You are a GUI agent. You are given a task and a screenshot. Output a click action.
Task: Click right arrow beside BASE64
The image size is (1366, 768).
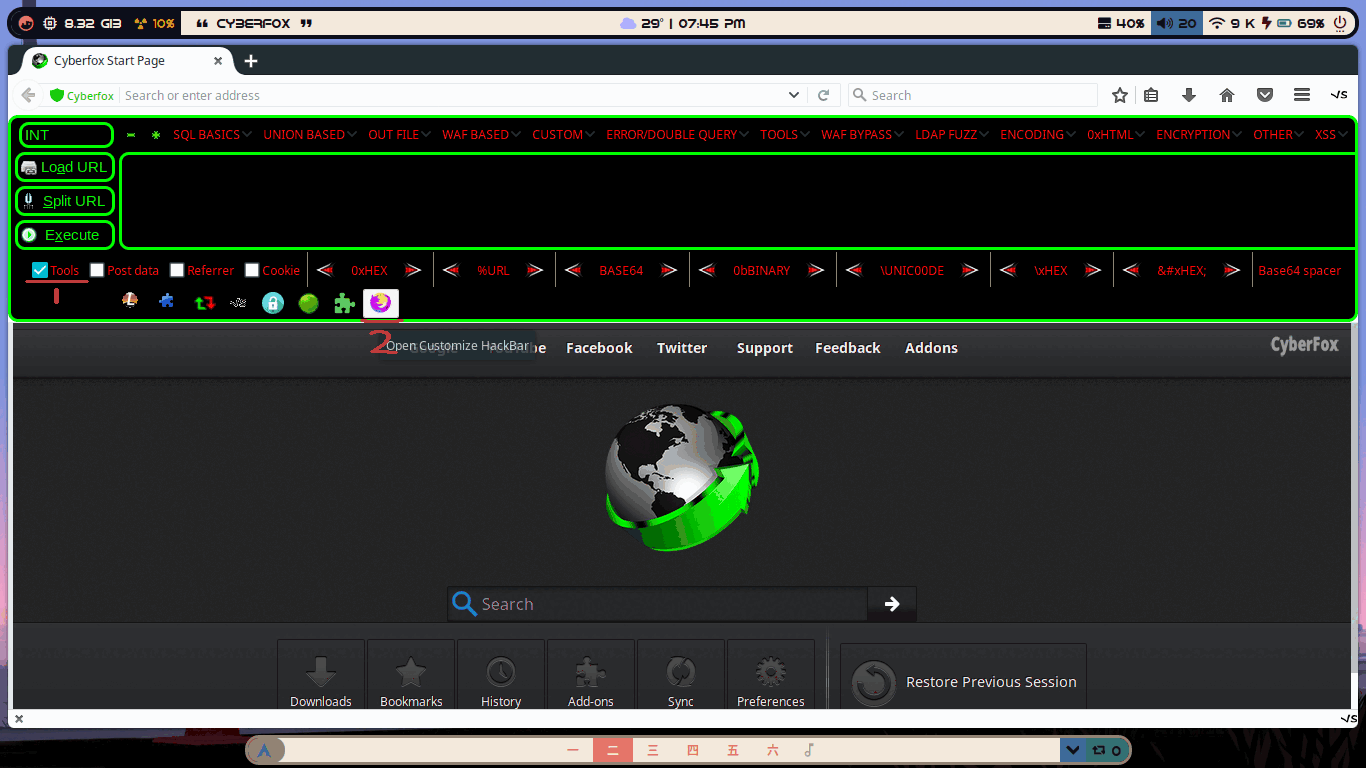pyautogui.click(x=669, y=270)
